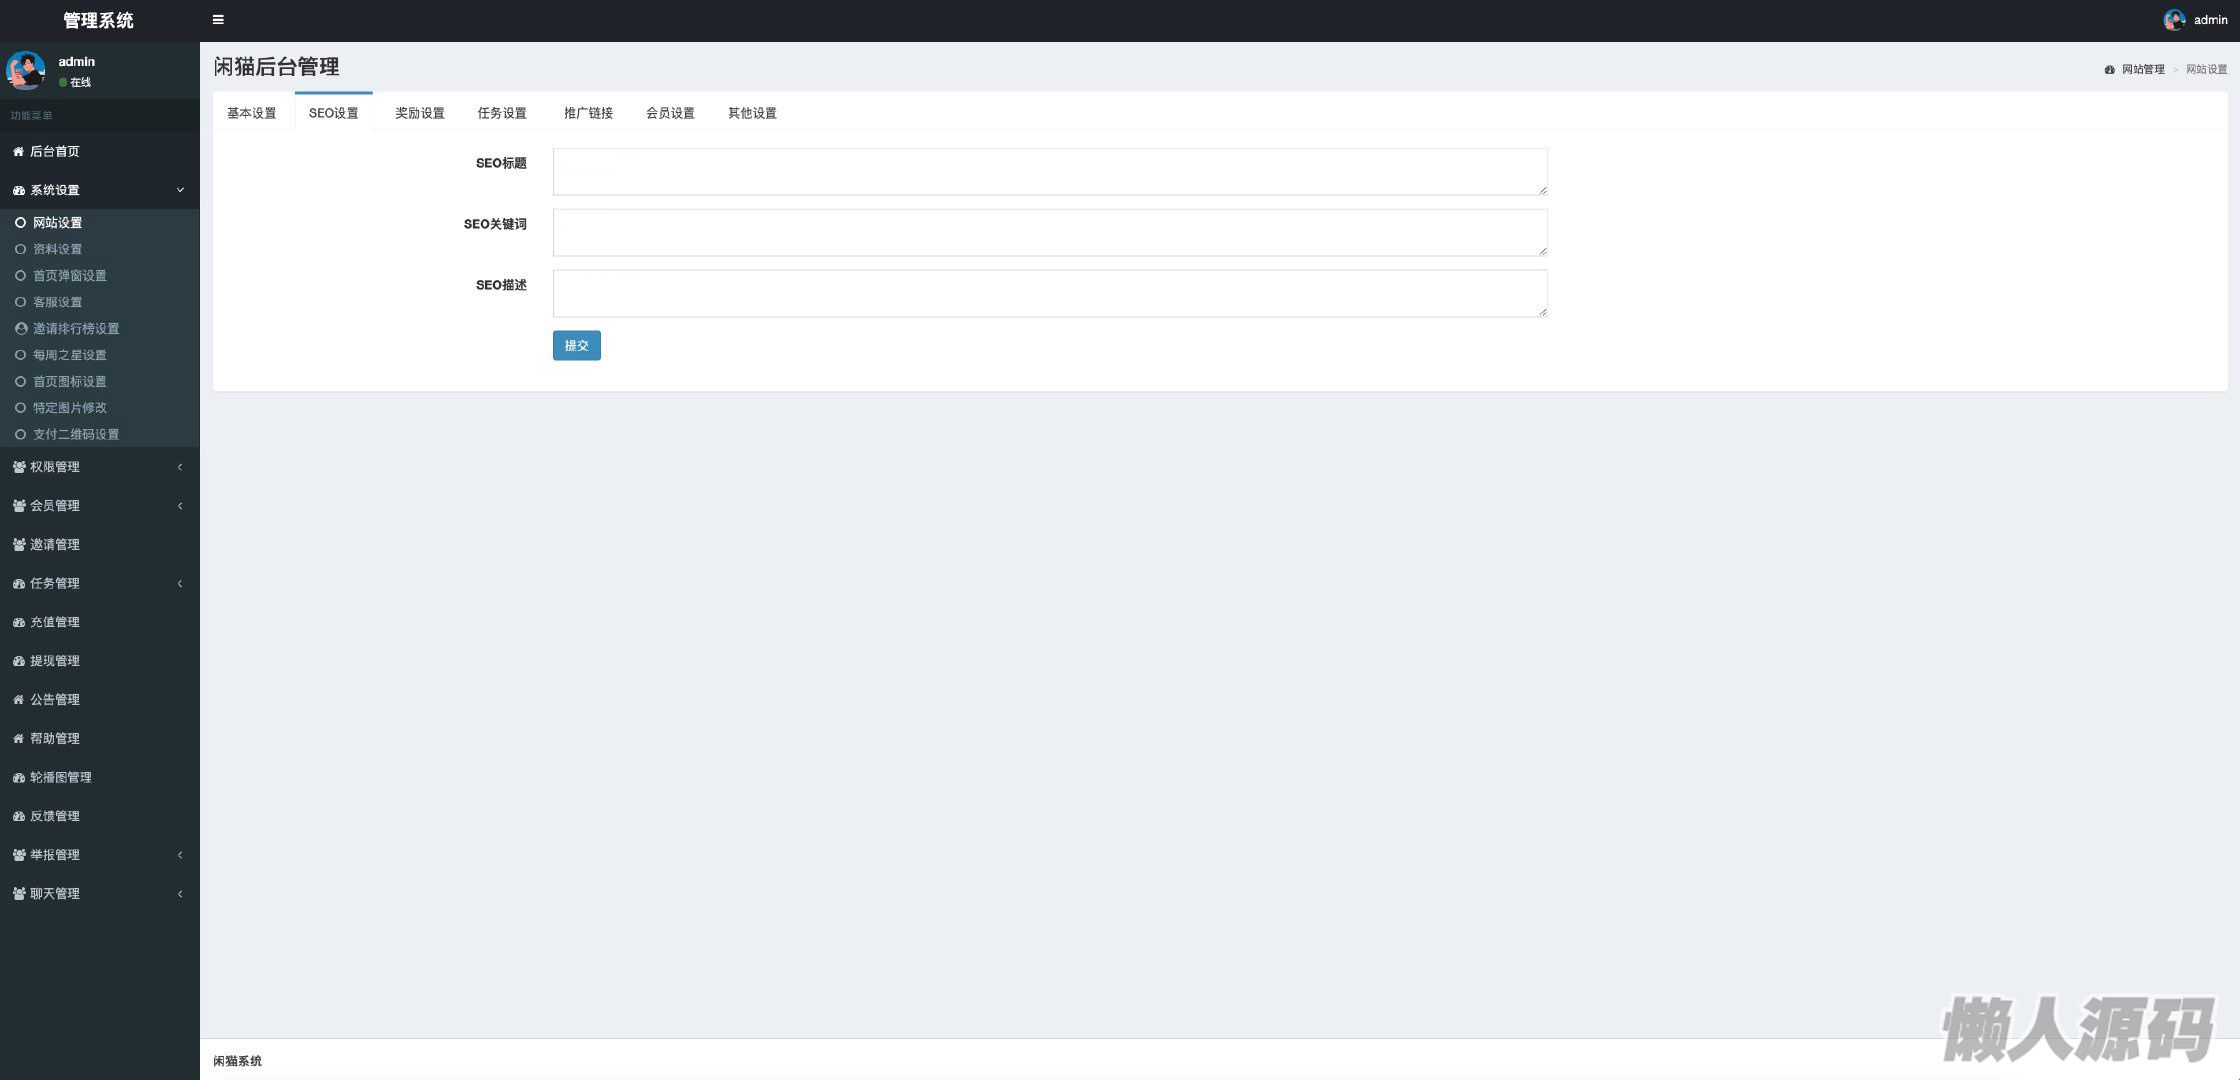2240x1080 pixels.
Task: Expand the 会员管理 submenu arrow
Action: click(x=180, y=506)
